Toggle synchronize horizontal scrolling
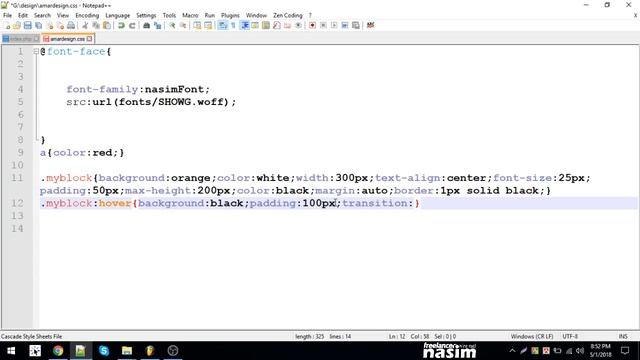Viewport: 640px width, 360px height. [x=208, y=25]
